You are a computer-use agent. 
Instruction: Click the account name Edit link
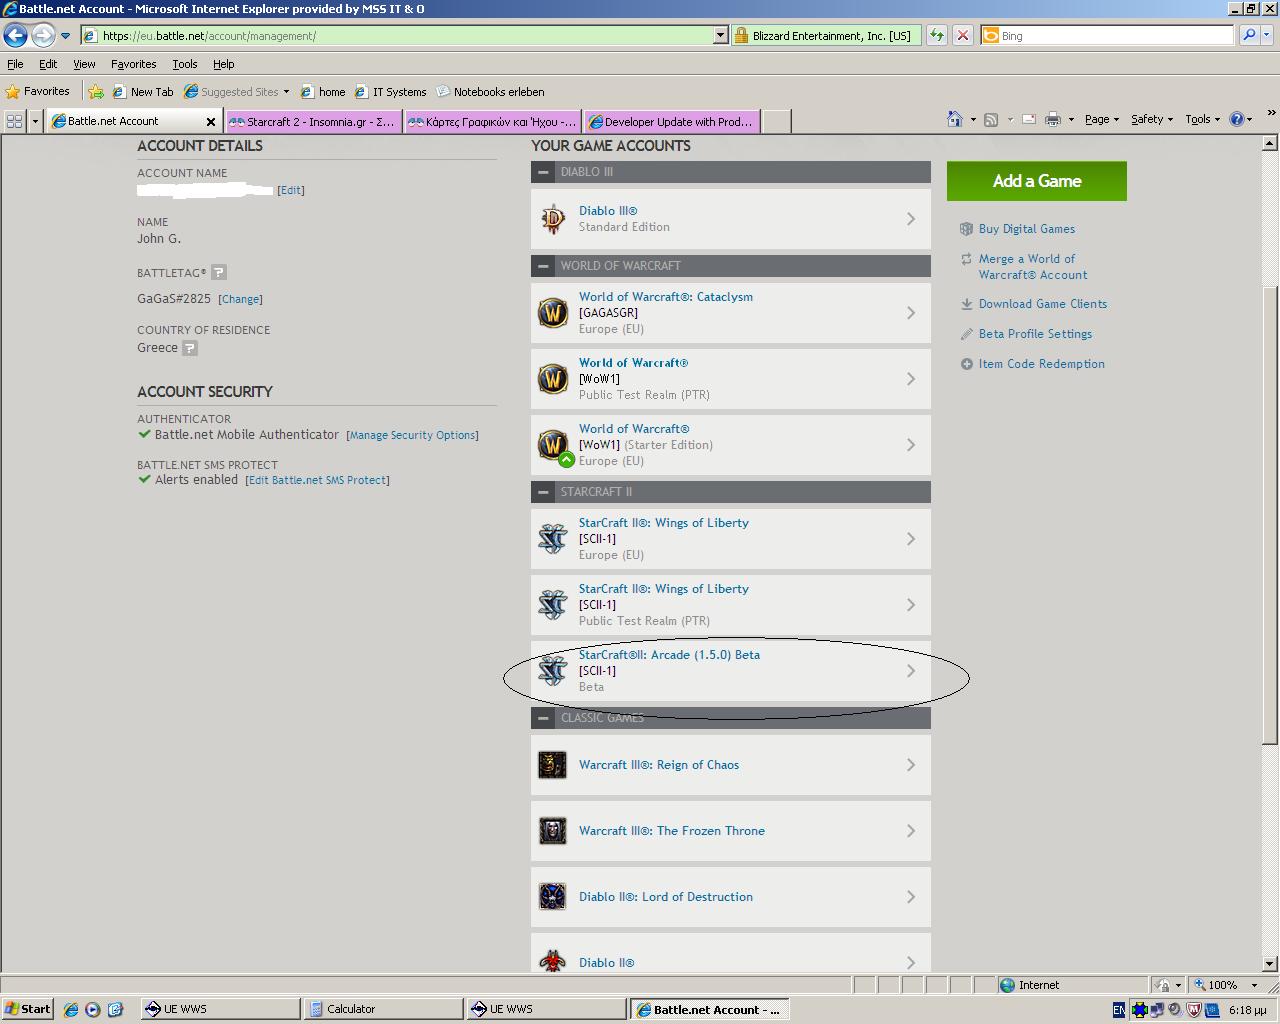pyautogui.click(x=291, y=190)
